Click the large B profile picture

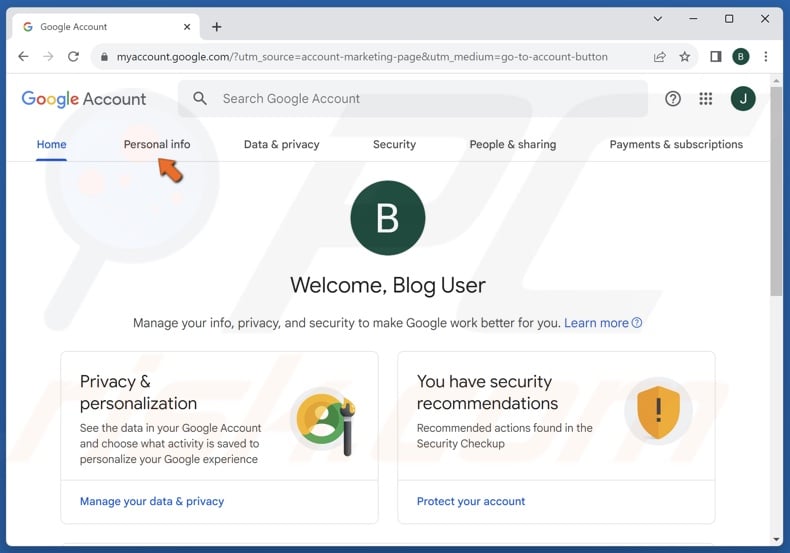click(x=387, y=218)
